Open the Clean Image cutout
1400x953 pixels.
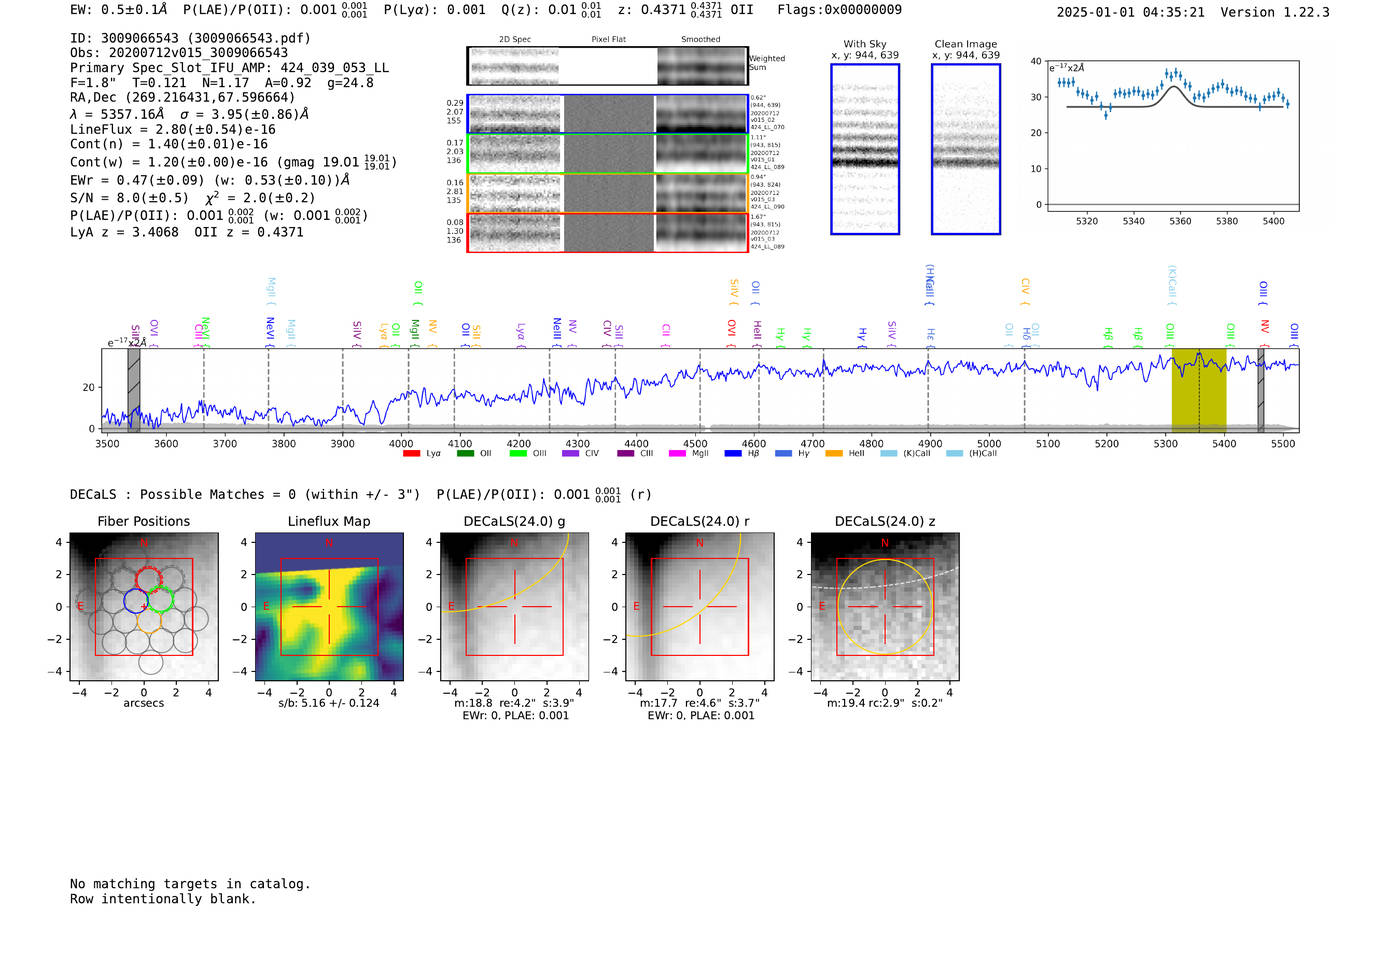tap(966, 149)
